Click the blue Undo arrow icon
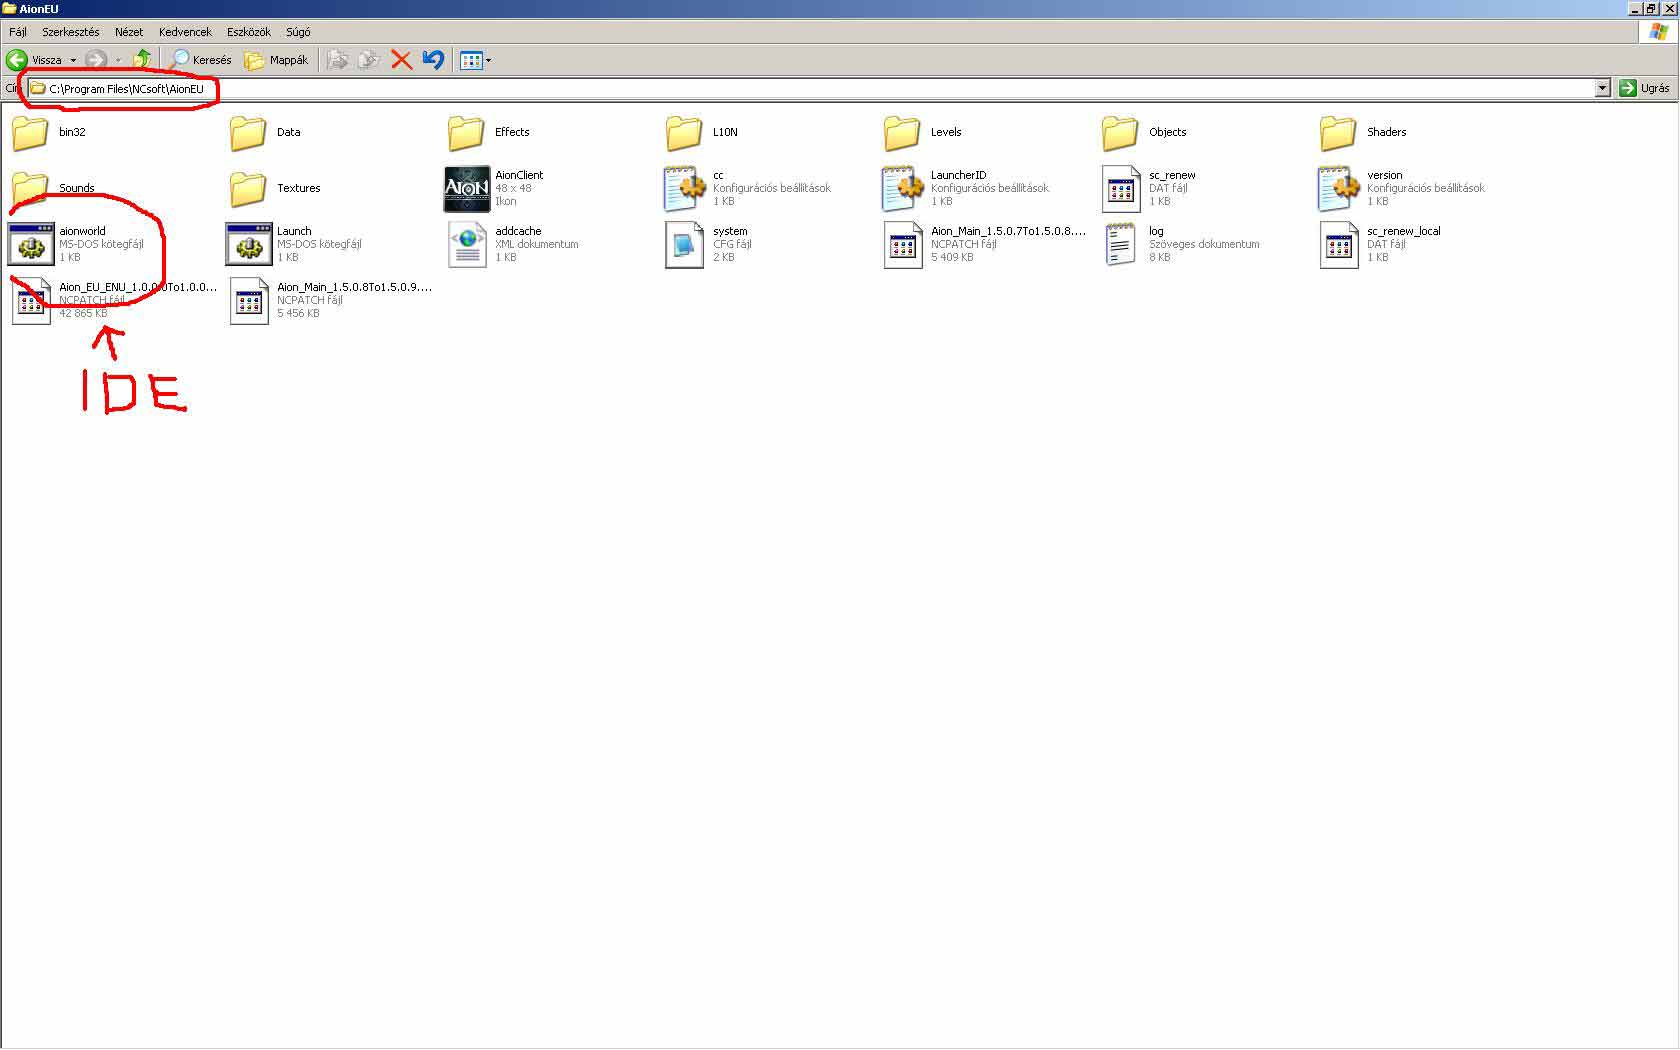Screen dimensions: 1680x1050 point(433,60)
